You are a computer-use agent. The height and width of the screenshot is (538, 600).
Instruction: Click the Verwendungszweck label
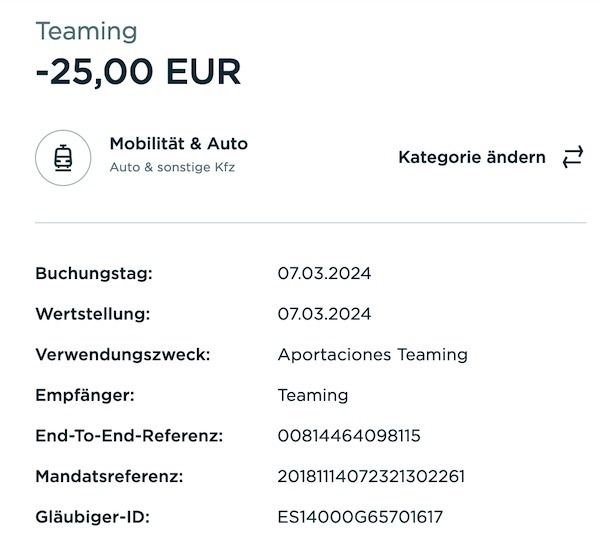click(123, 355)
